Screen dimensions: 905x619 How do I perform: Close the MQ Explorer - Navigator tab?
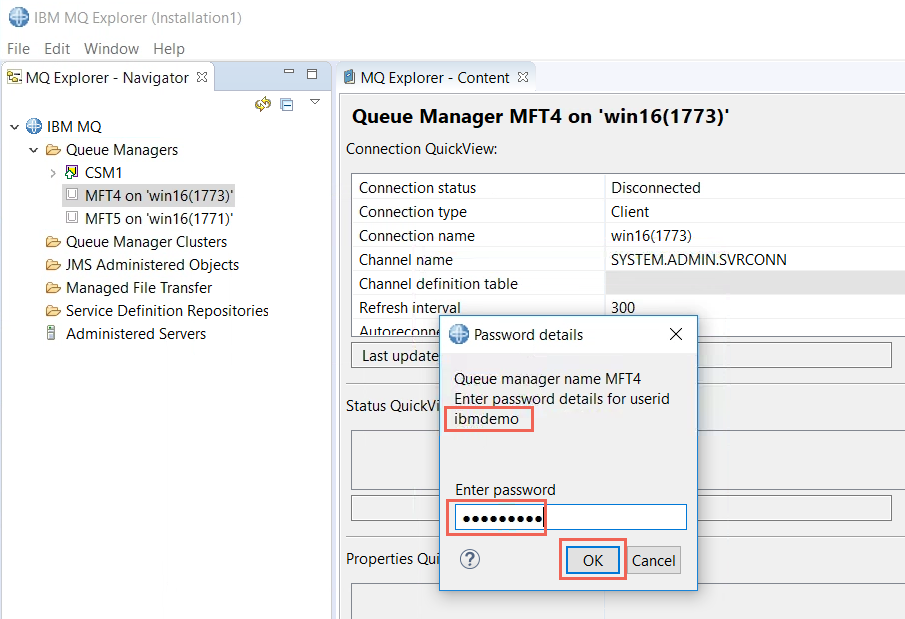click(202, 77)
